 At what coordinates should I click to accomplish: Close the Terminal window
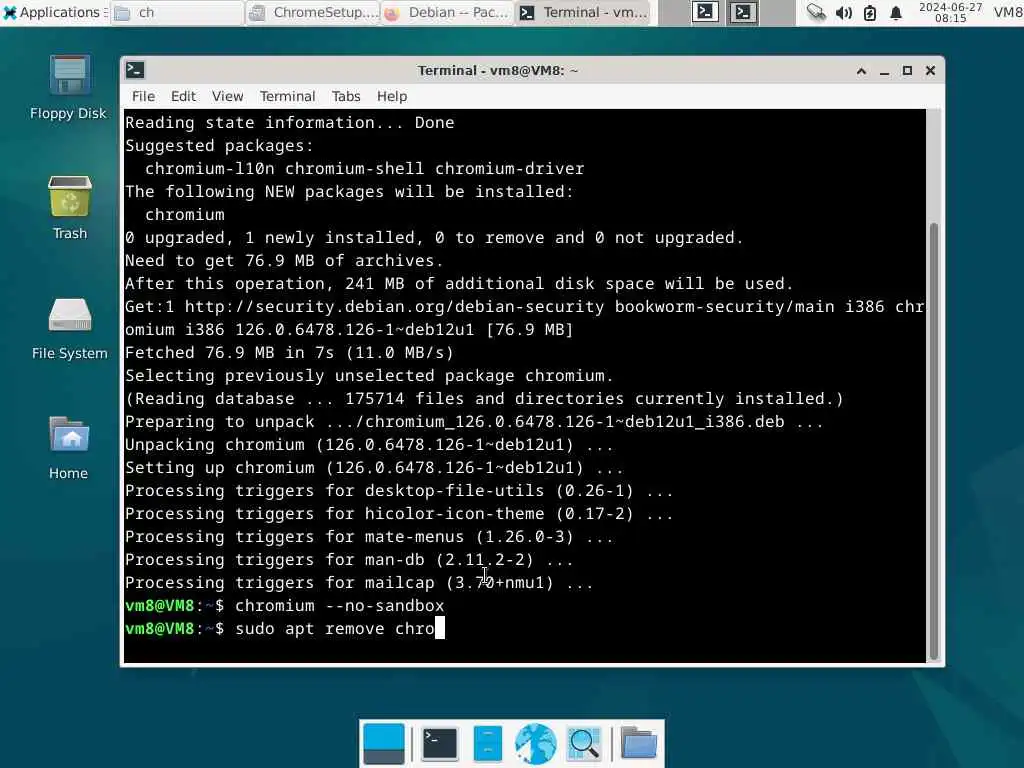coord(931,71)
